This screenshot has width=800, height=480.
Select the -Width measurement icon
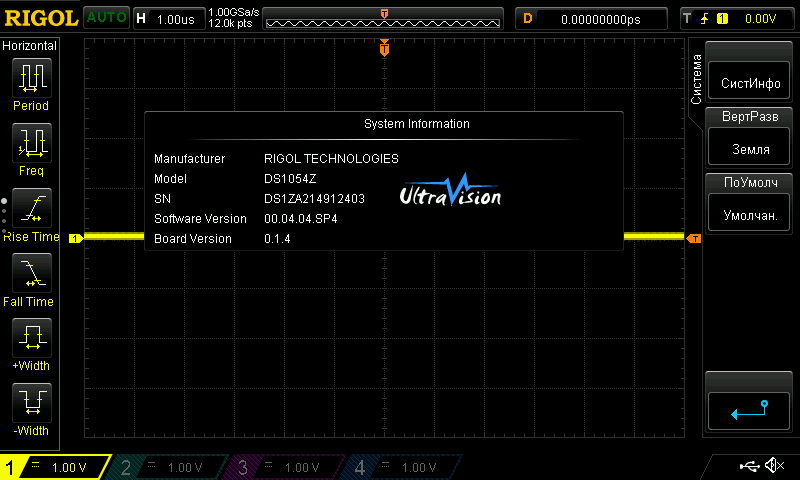point(31,404)
